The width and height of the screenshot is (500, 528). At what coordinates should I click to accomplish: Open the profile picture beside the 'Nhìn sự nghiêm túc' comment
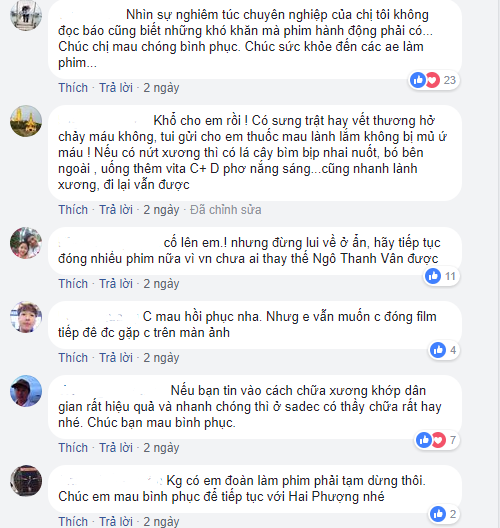26,15
